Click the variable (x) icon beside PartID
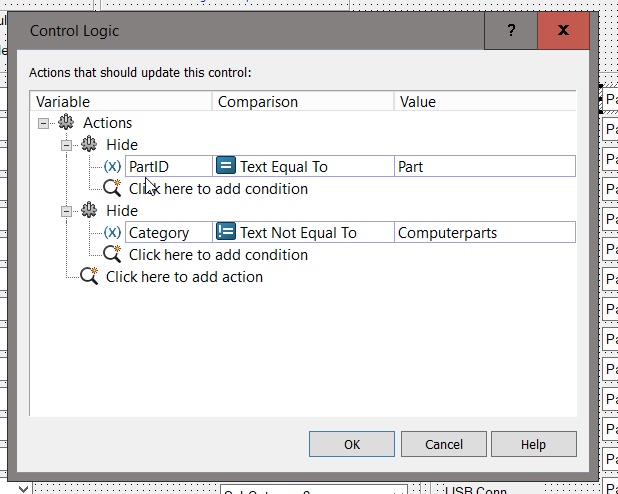The height and width of the screenshot is (494, 618). click(112, 166)
